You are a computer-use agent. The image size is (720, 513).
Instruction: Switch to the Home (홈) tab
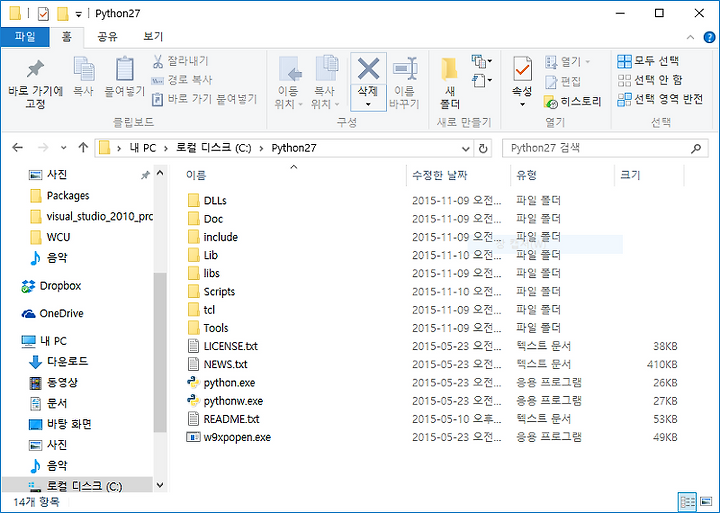(x=67, y=37)
